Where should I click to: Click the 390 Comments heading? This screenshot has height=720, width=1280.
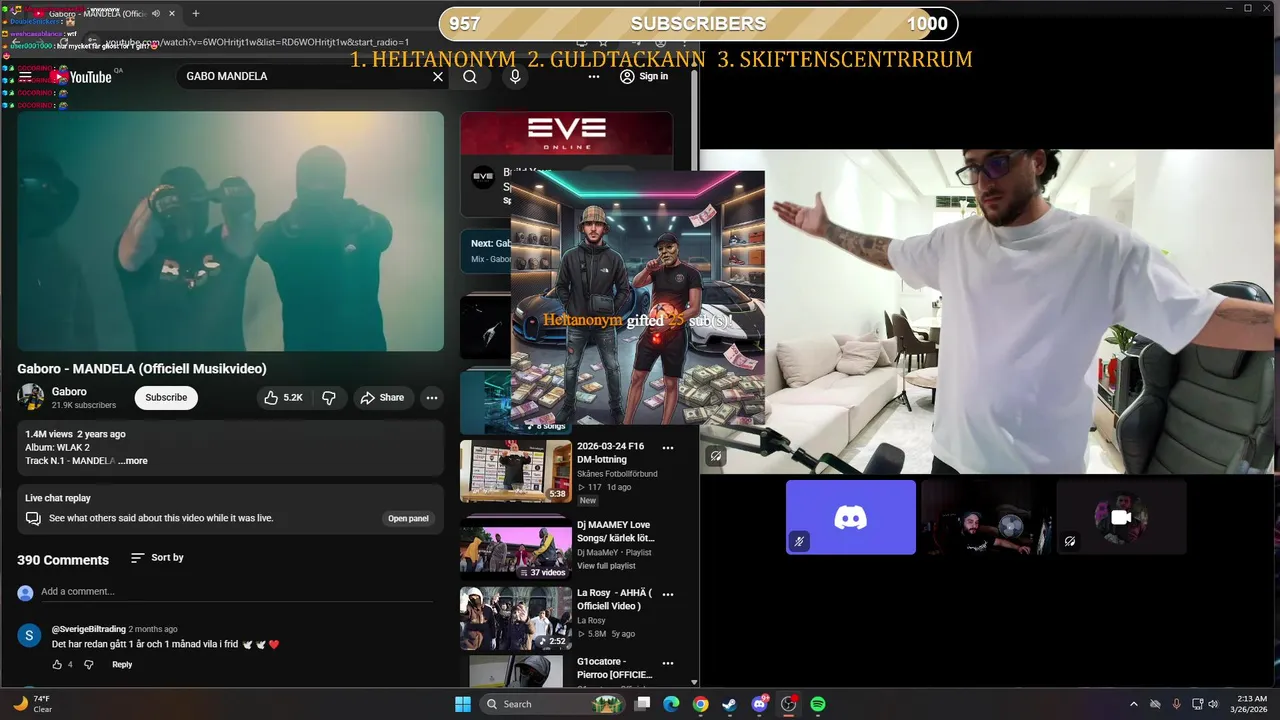pyautogui.click(x=63, y=560)
